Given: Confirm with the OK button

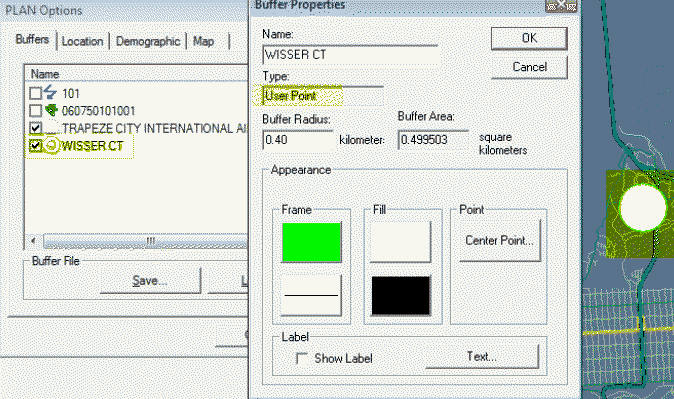Looking at the screenshot, I should tap(529, 38).
